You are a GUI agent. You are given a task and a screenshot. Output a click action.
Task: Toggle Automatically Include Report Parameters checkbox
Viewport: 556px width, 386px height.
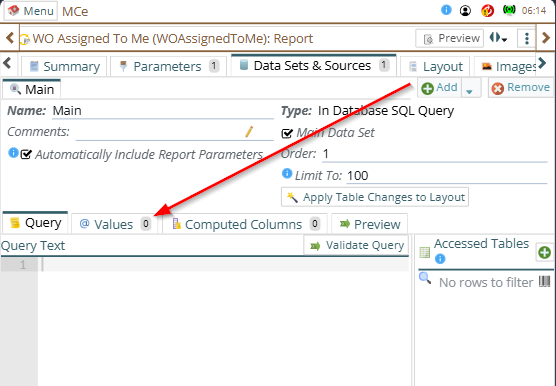click(x=26, y=154)
